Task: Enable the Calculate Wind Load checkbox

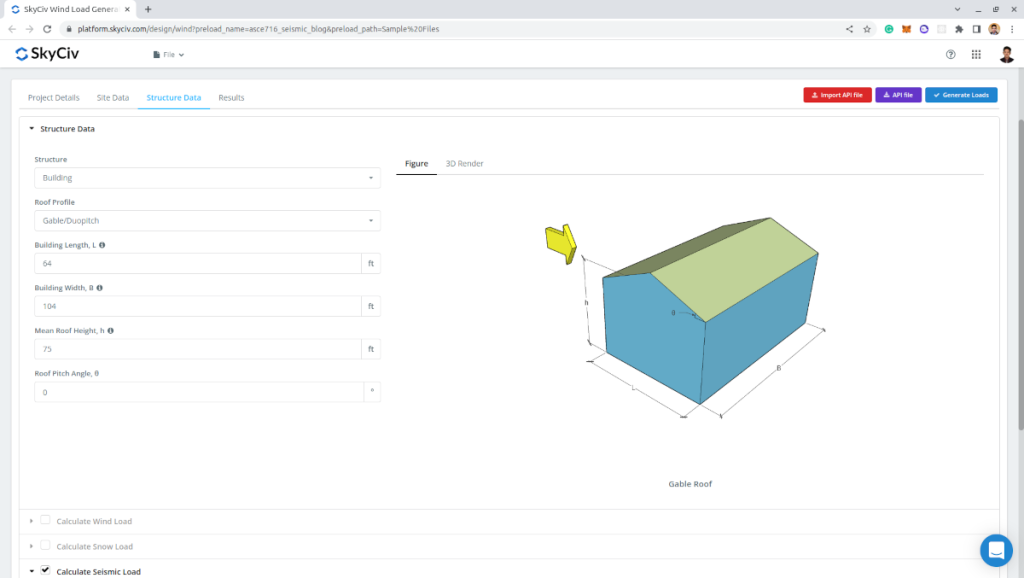Action: [x=45, y=520]
